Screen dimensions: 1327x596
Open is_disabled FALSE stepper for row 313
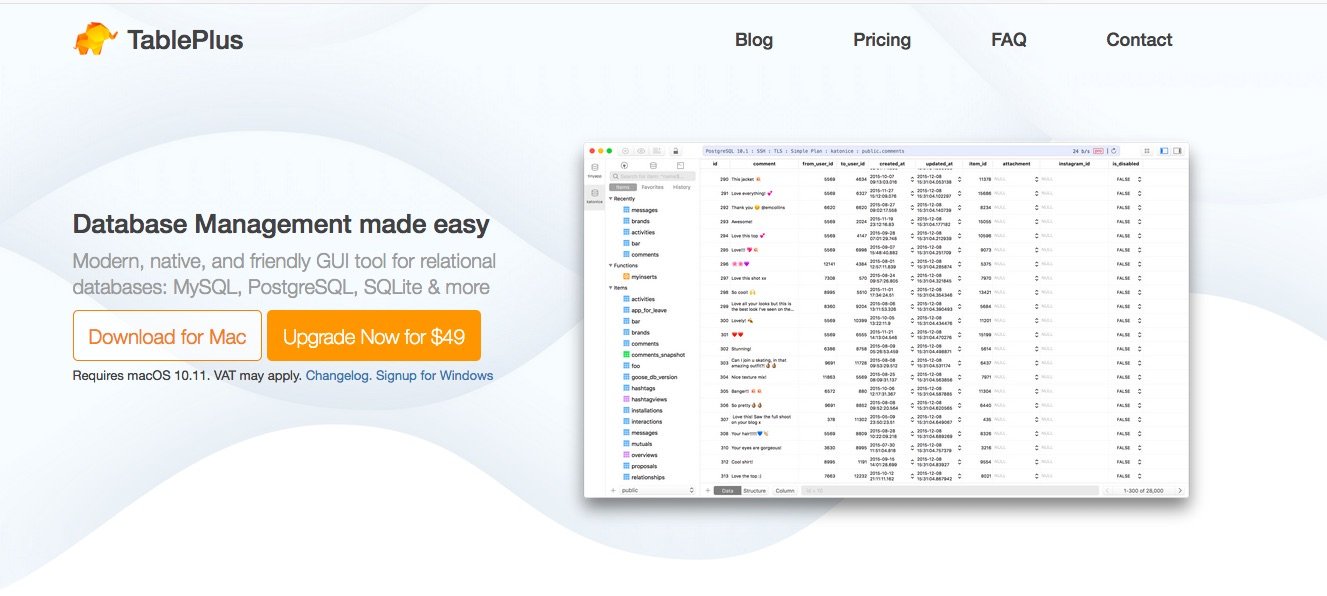(x=1139, y=476)
